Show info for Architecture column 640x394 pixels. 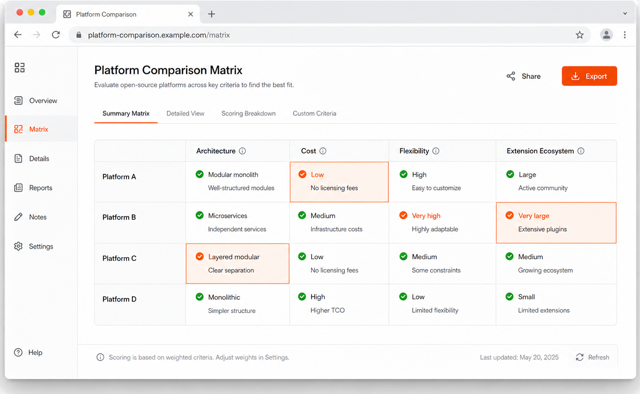click(242, 151)
